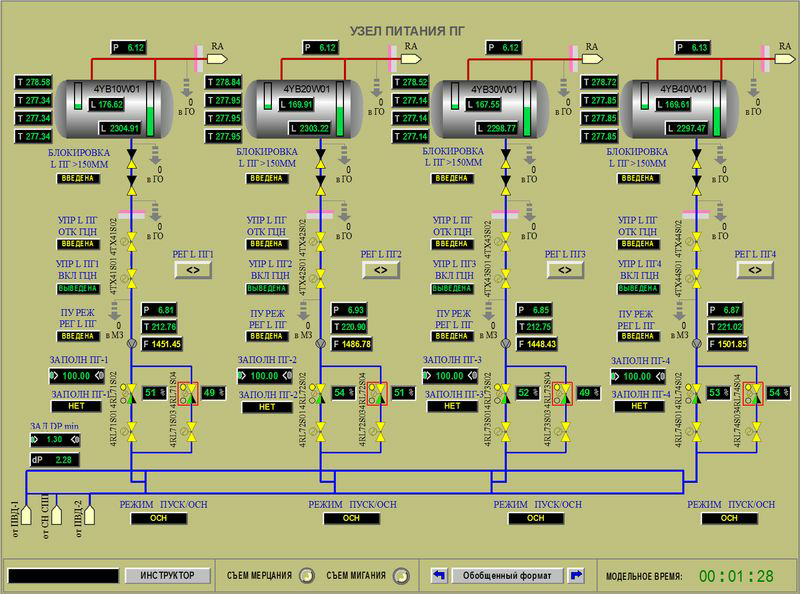
Task: Select control valve 4RL73S02
Action: coord(506,393)
